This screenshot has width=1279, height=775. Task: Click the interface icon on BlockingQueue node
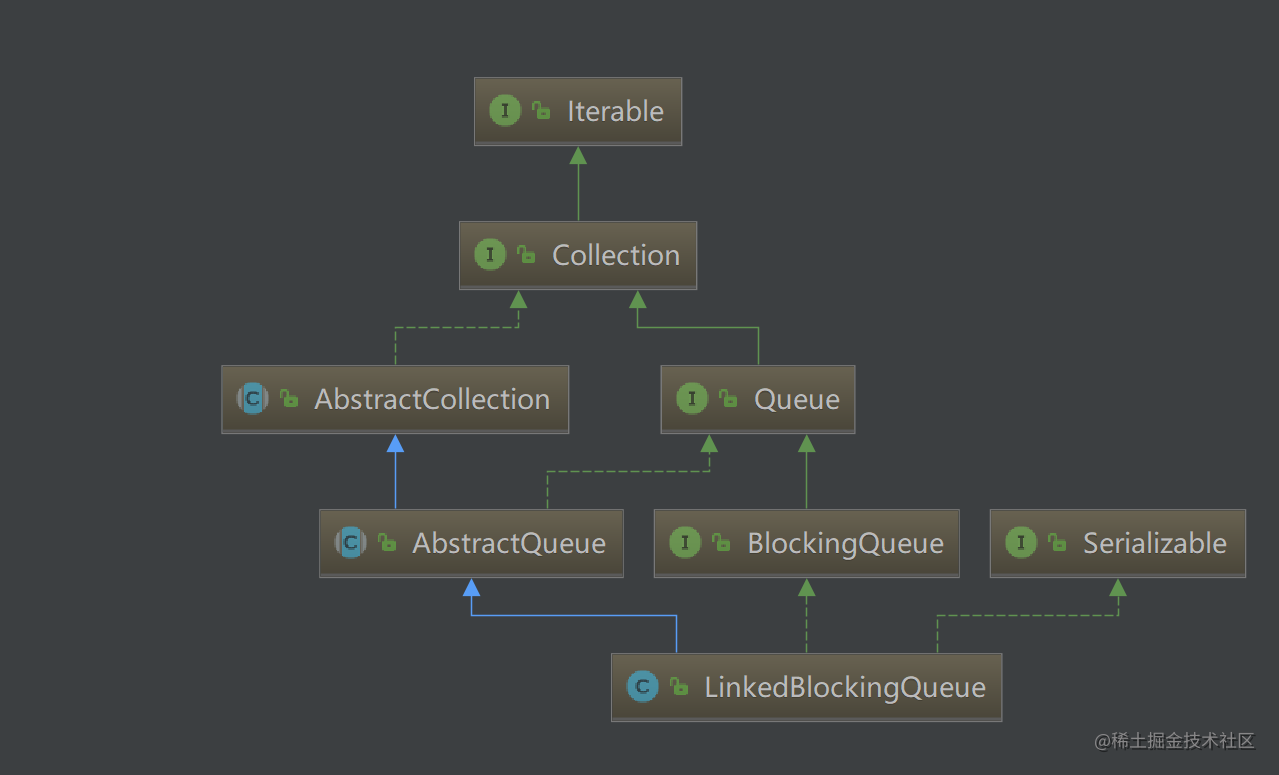[x=685, y=543]
